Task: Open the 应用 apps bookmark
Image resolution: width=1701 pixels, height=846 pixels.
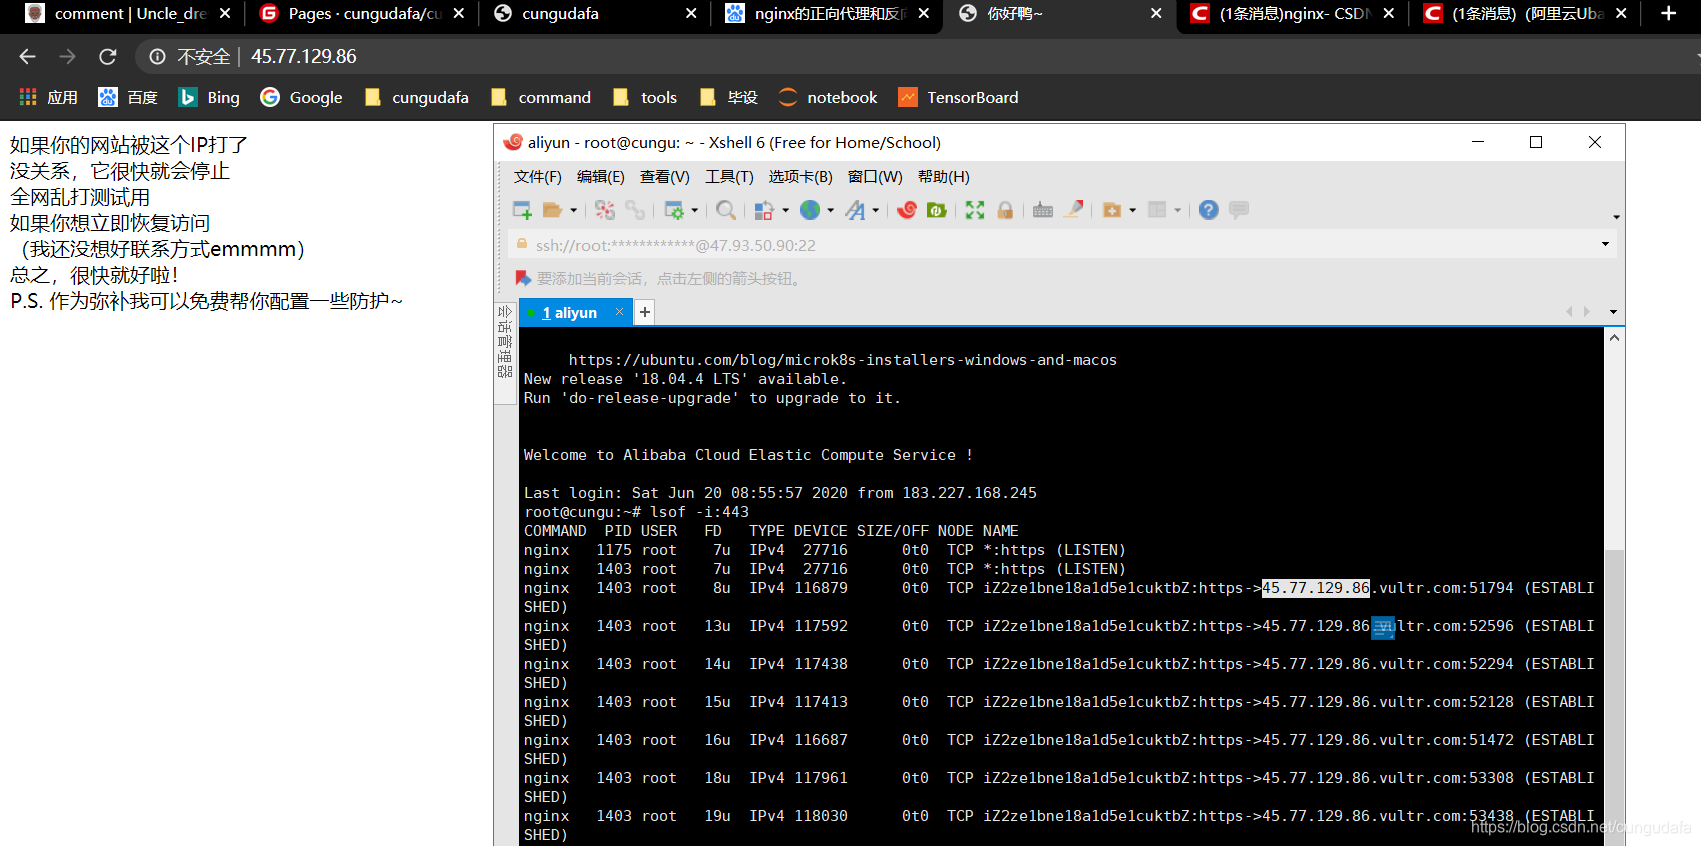Action: pos(48,97)
